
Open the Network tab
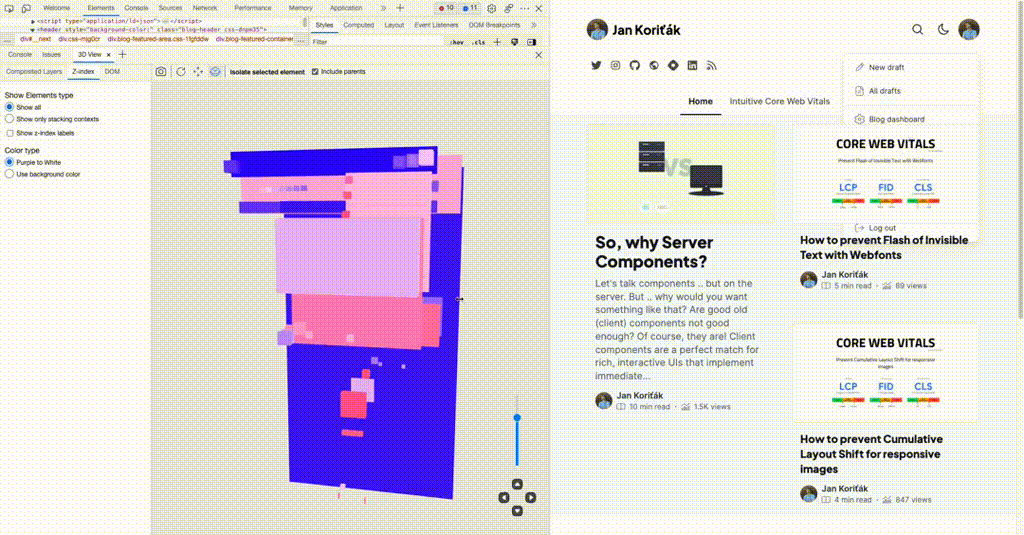(204, 8)
